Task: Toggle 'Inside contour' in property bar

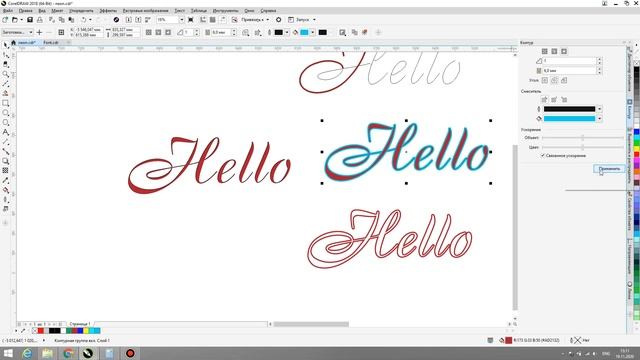Action: tap(158, 32)
